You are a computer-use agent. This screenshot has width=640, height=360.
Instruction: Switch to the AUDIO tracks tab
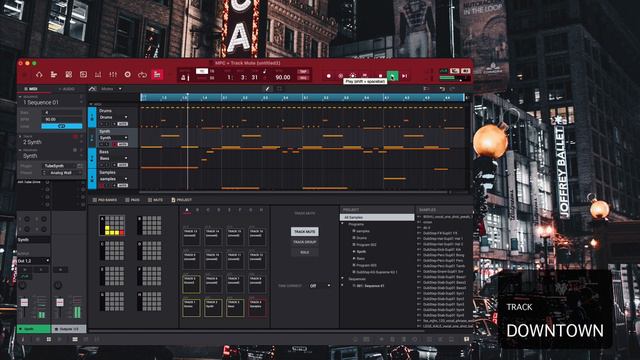(67, 89)
